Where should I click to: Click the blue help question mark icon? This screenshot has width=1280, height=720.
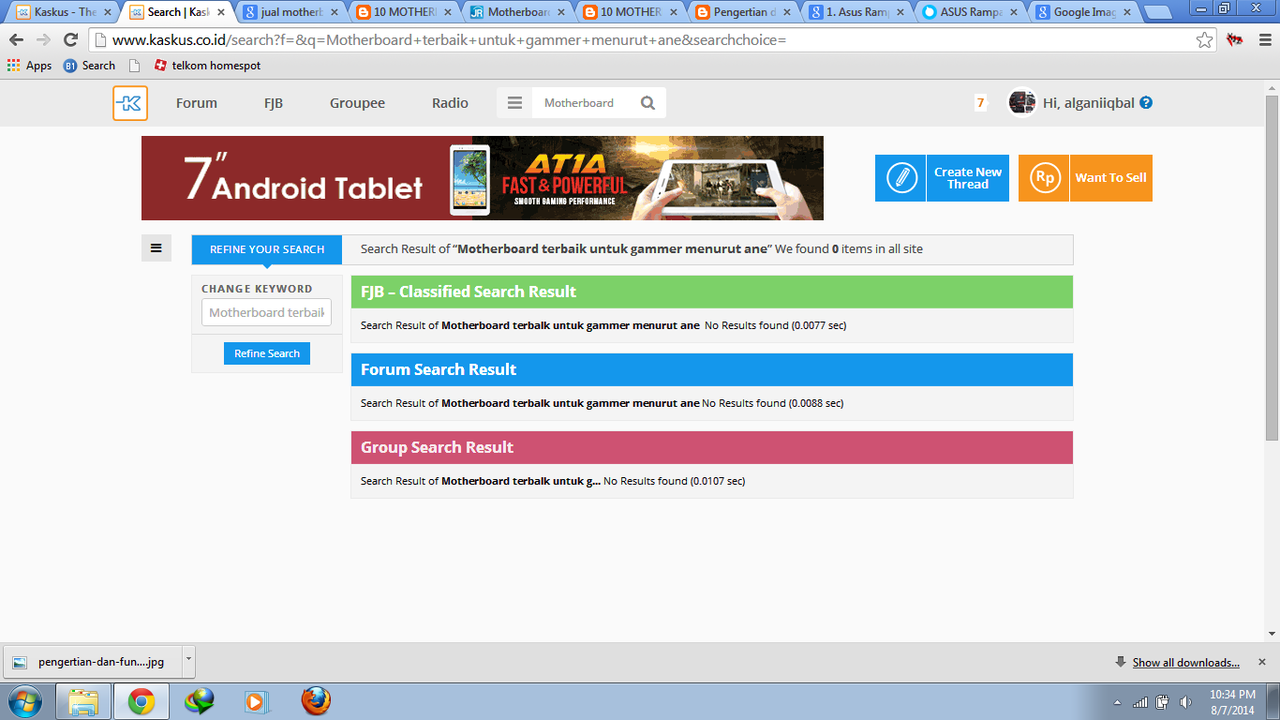point(1146,103)
